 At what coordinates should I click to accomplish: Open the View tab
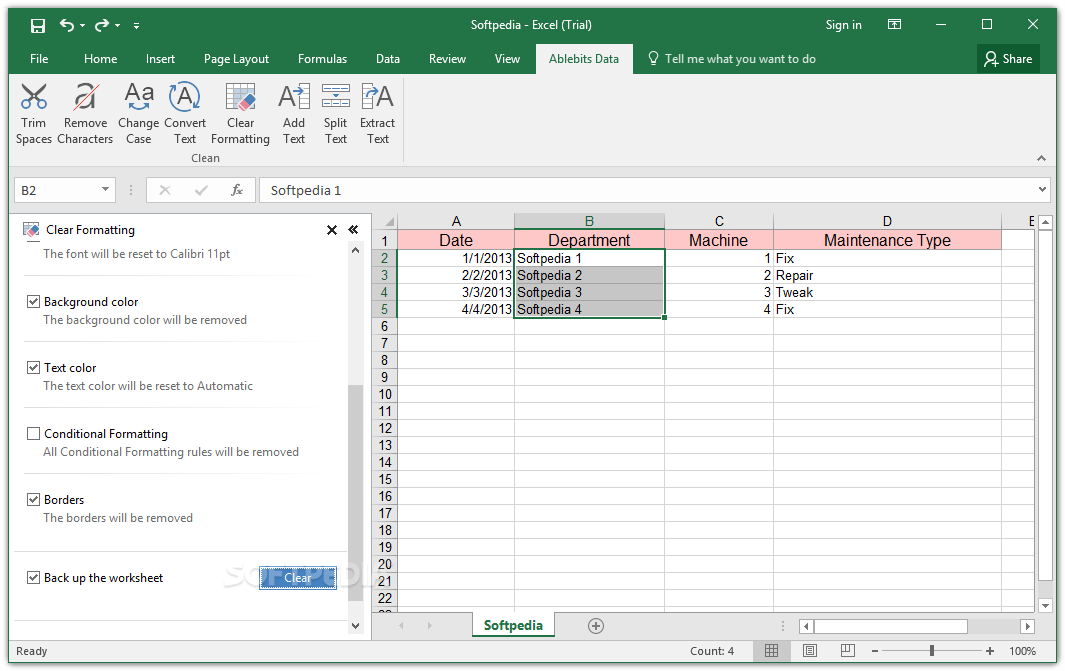pos(507,59)
